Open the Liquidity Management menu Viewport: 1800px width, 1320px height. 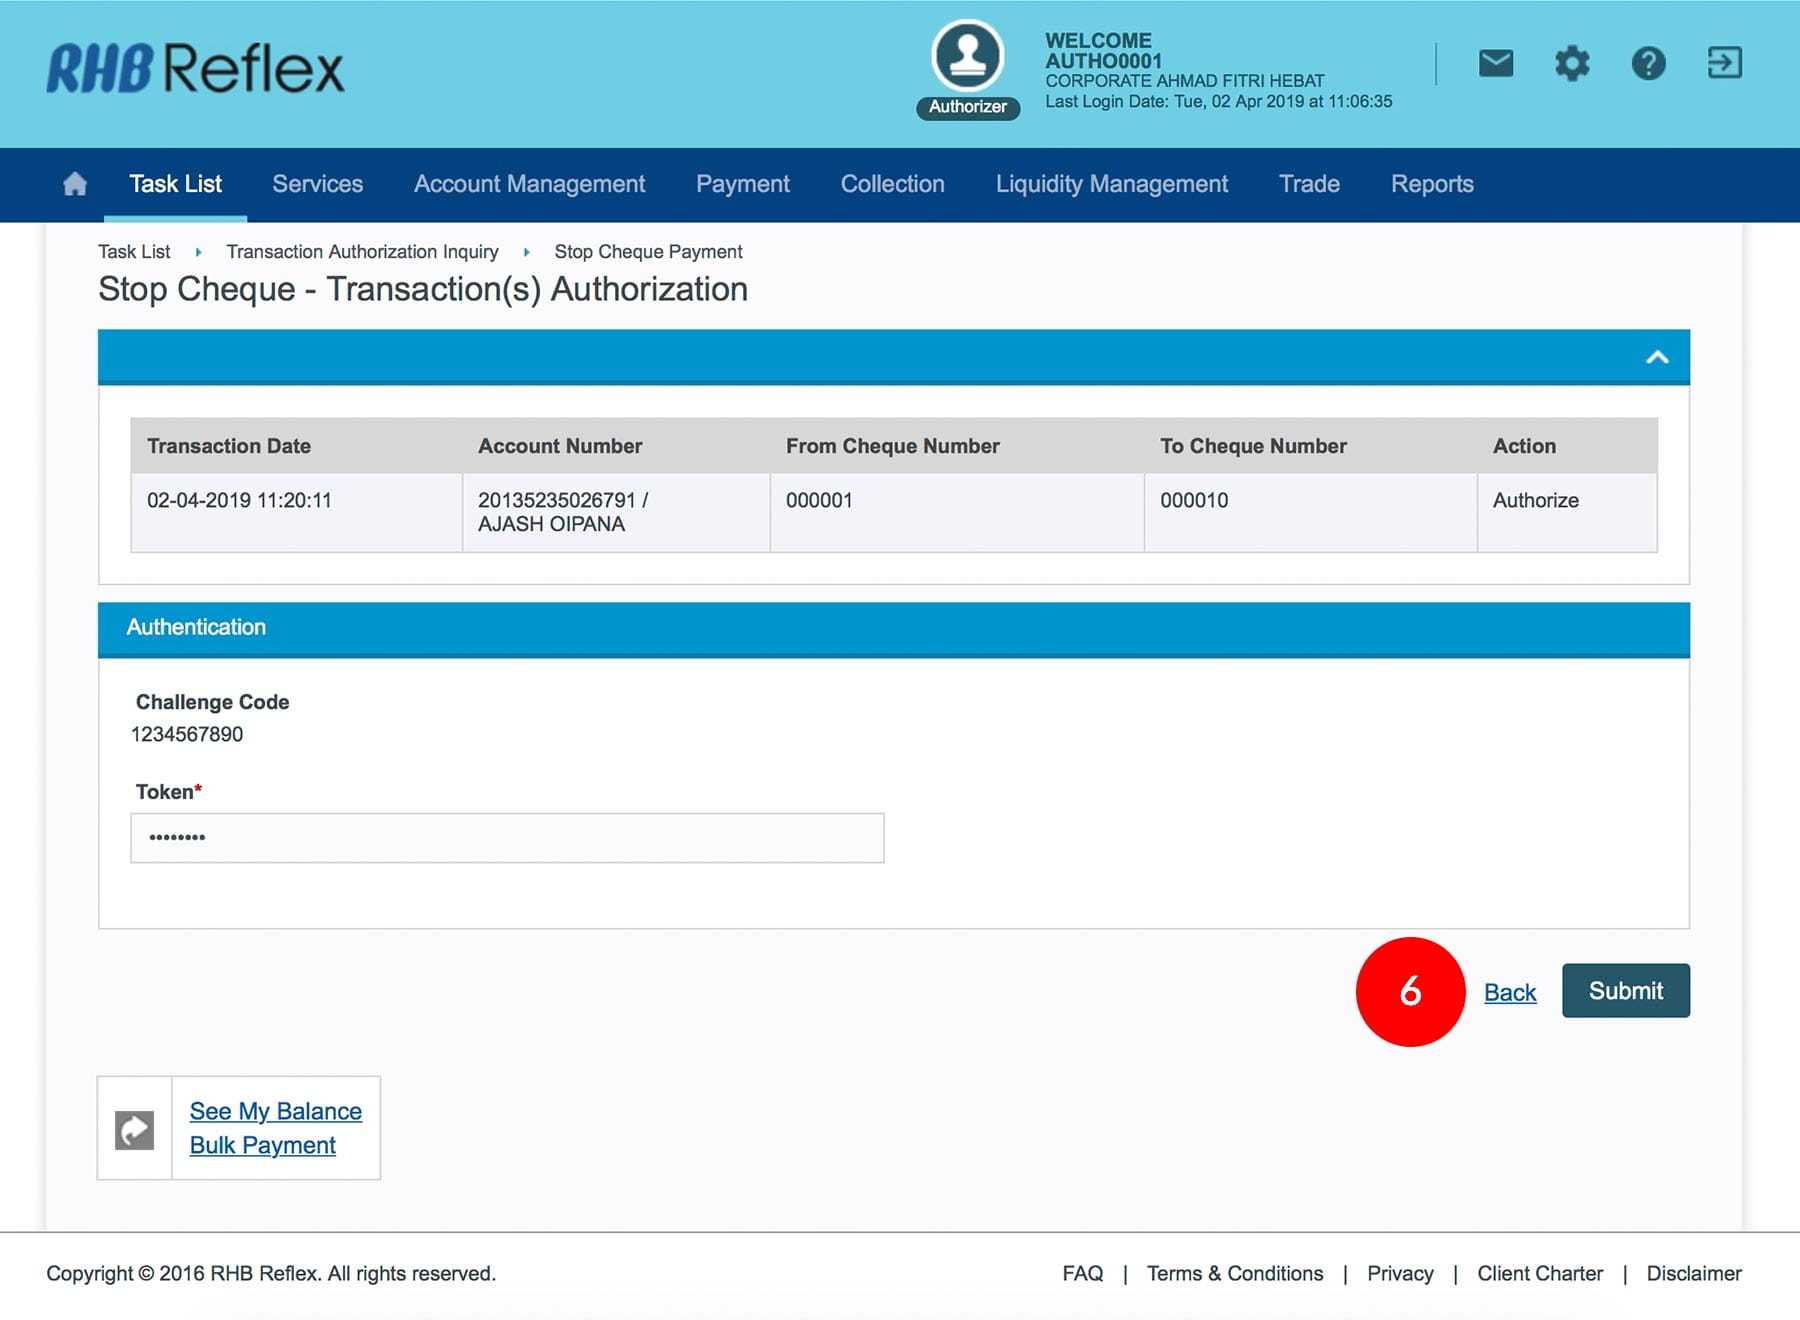(x=1111, y=184)
